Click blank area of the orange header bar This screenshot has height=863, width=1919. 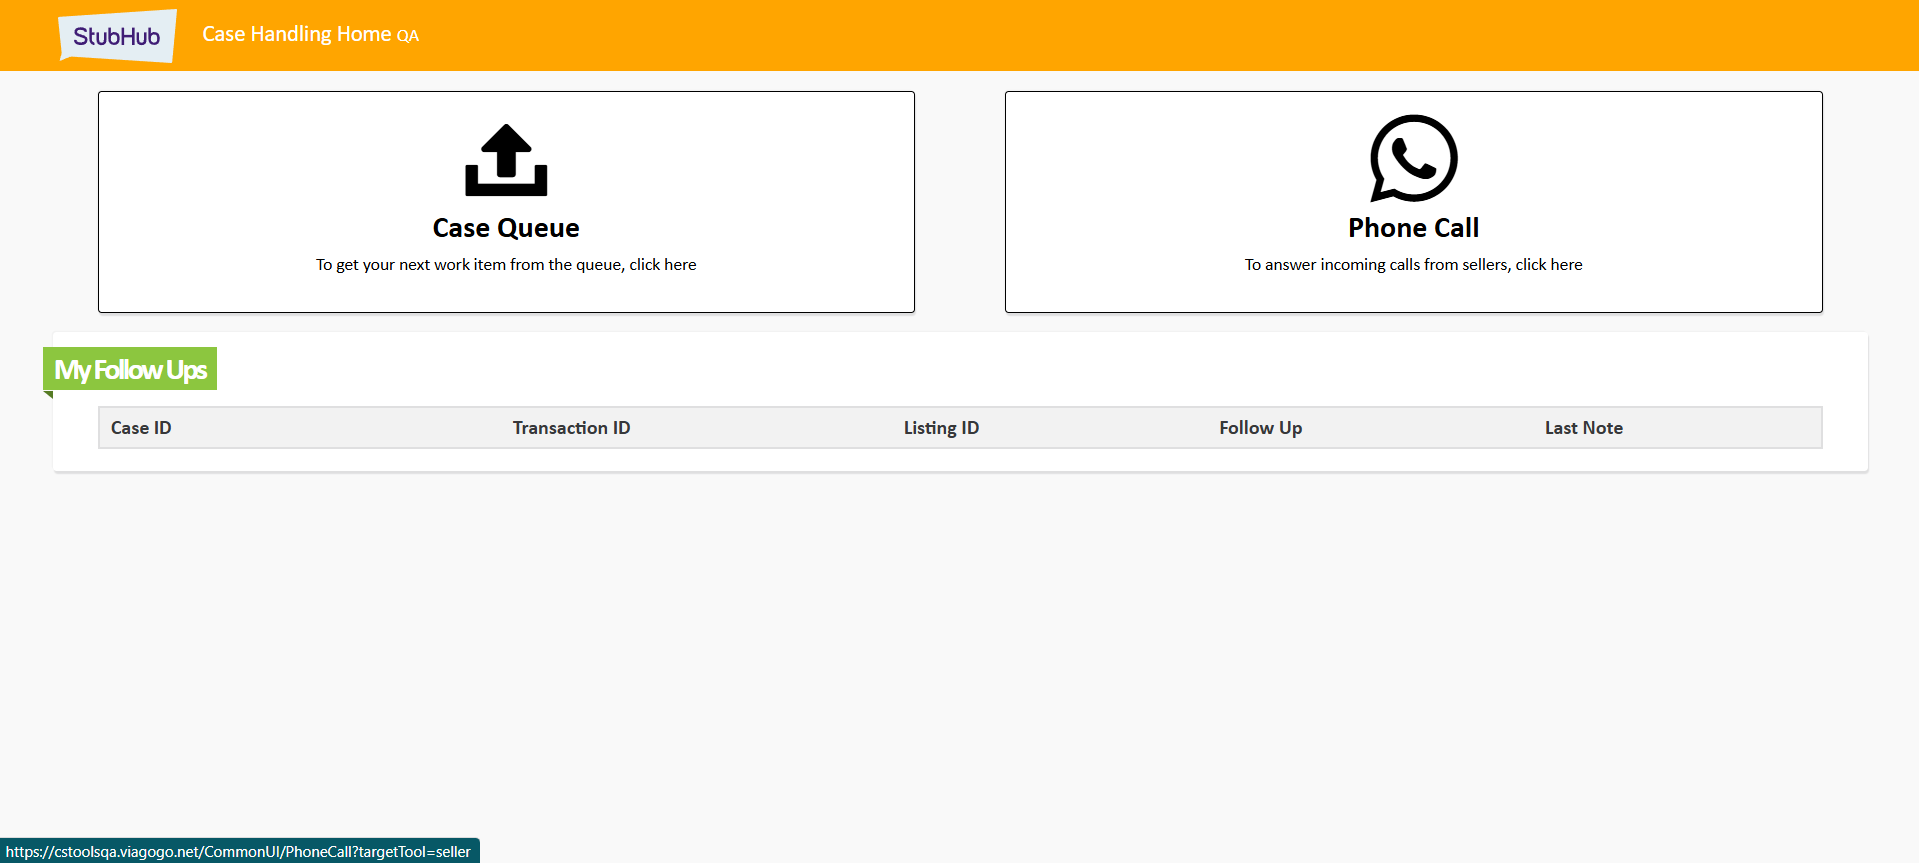pos(1100,35)
